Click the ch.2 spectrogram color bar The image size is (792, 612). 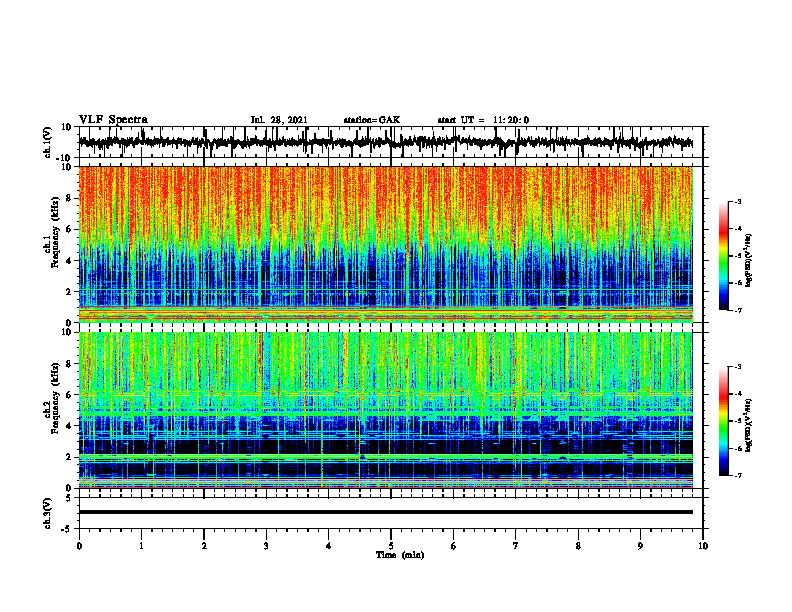(723, 421)
